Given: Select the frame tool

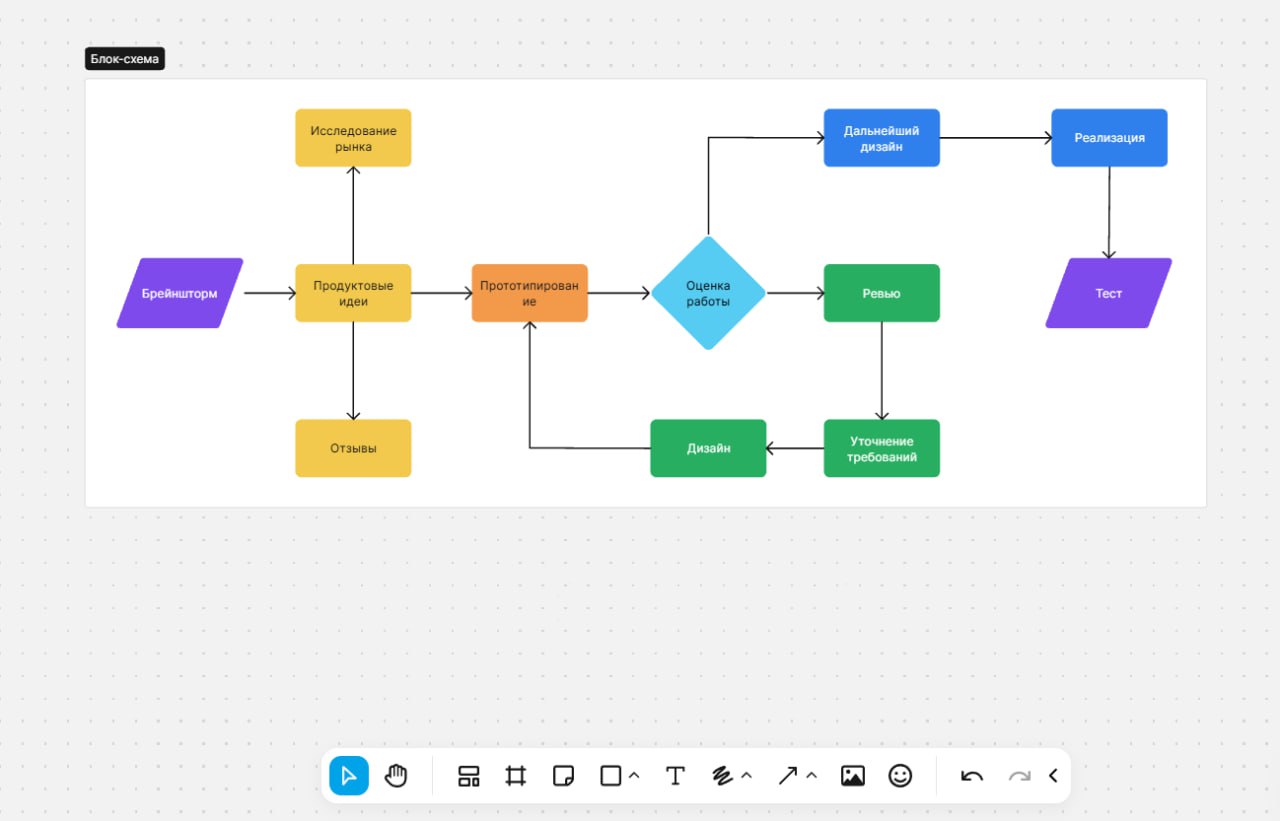Looking at the screenshot, I should [516, 776].
